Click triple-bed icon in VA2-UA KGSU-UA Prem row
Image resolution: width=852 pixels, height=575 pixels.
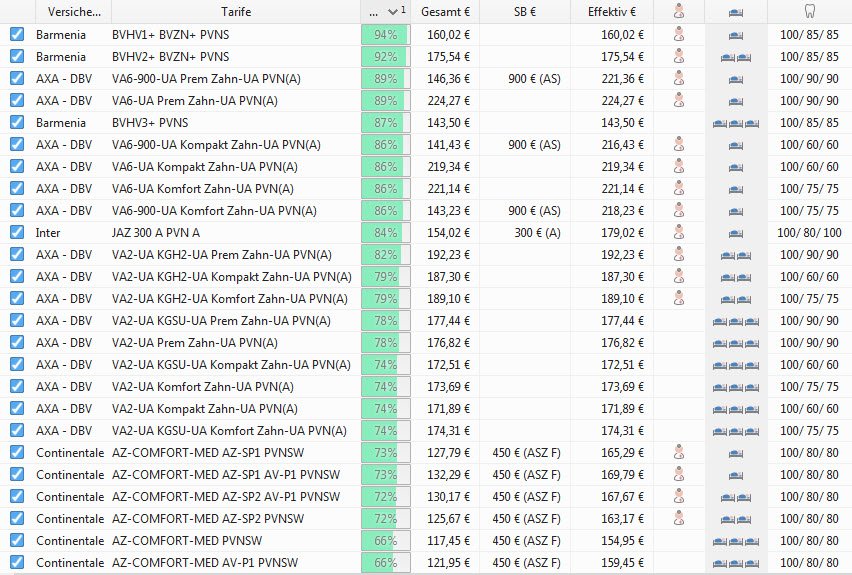tap(736, 321)
